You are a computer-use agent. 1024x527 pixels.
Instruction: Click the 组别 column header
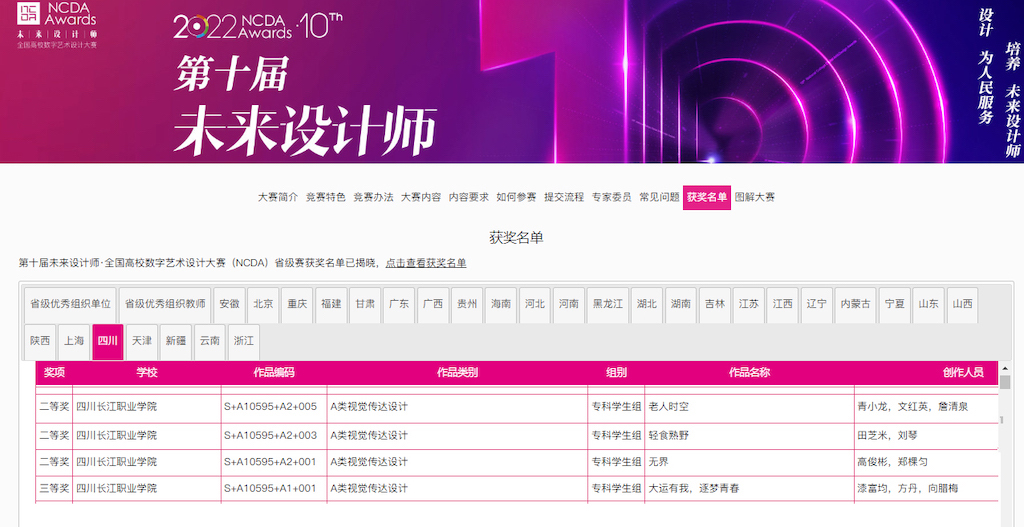(x=616, y=373)
